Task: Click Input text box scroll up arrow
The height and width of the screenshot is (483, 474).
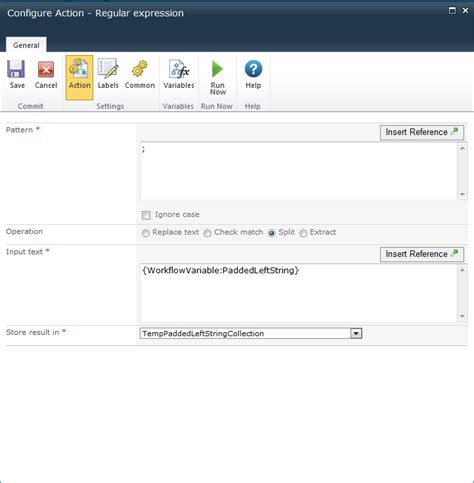Action: click(462, 270)
